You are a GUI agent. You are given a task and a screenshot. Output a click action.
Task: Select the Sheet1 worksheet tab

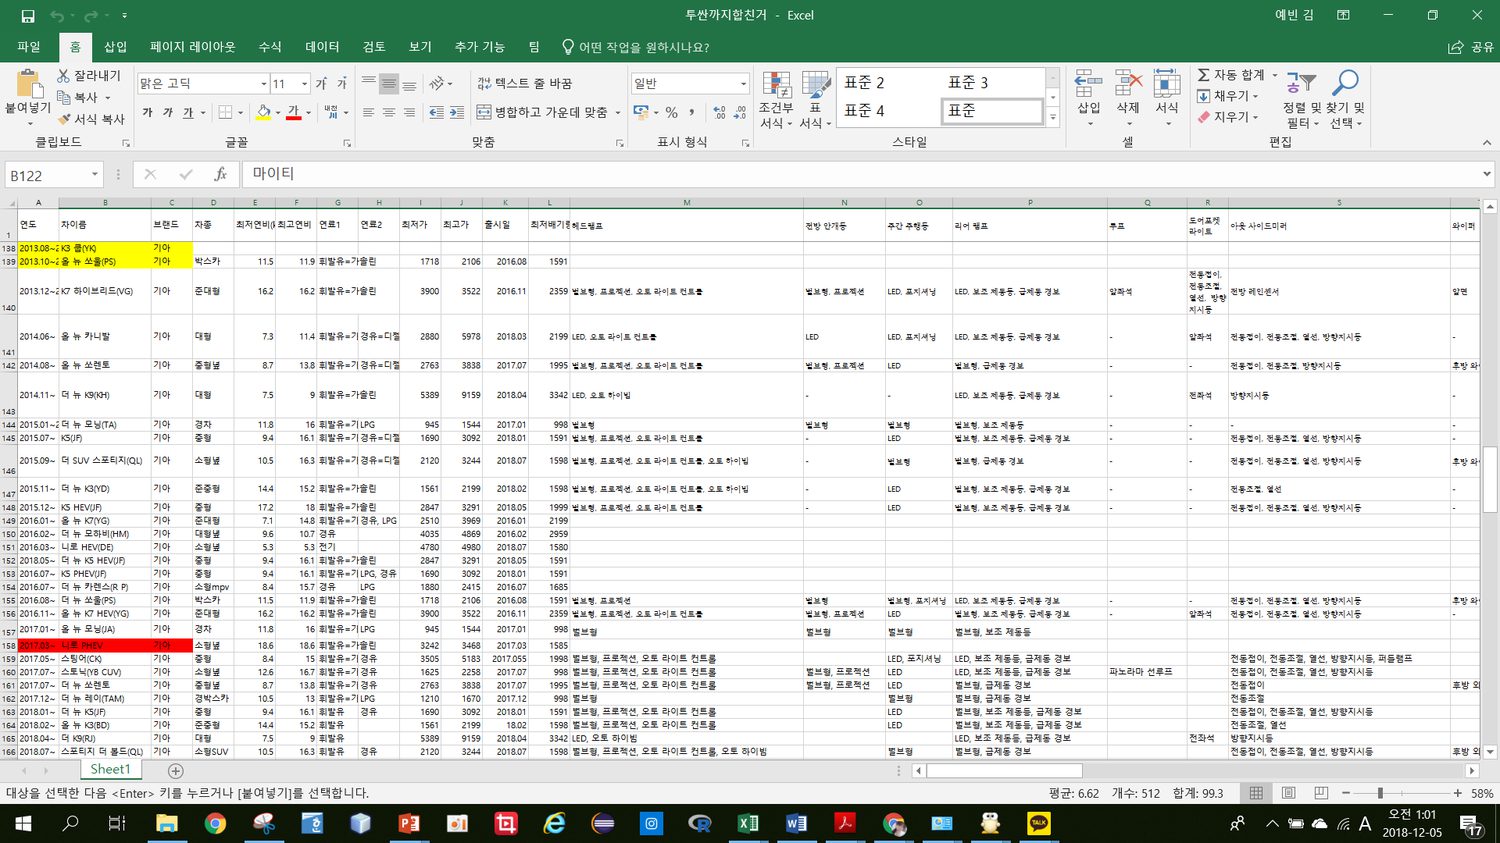click(110, 770)
